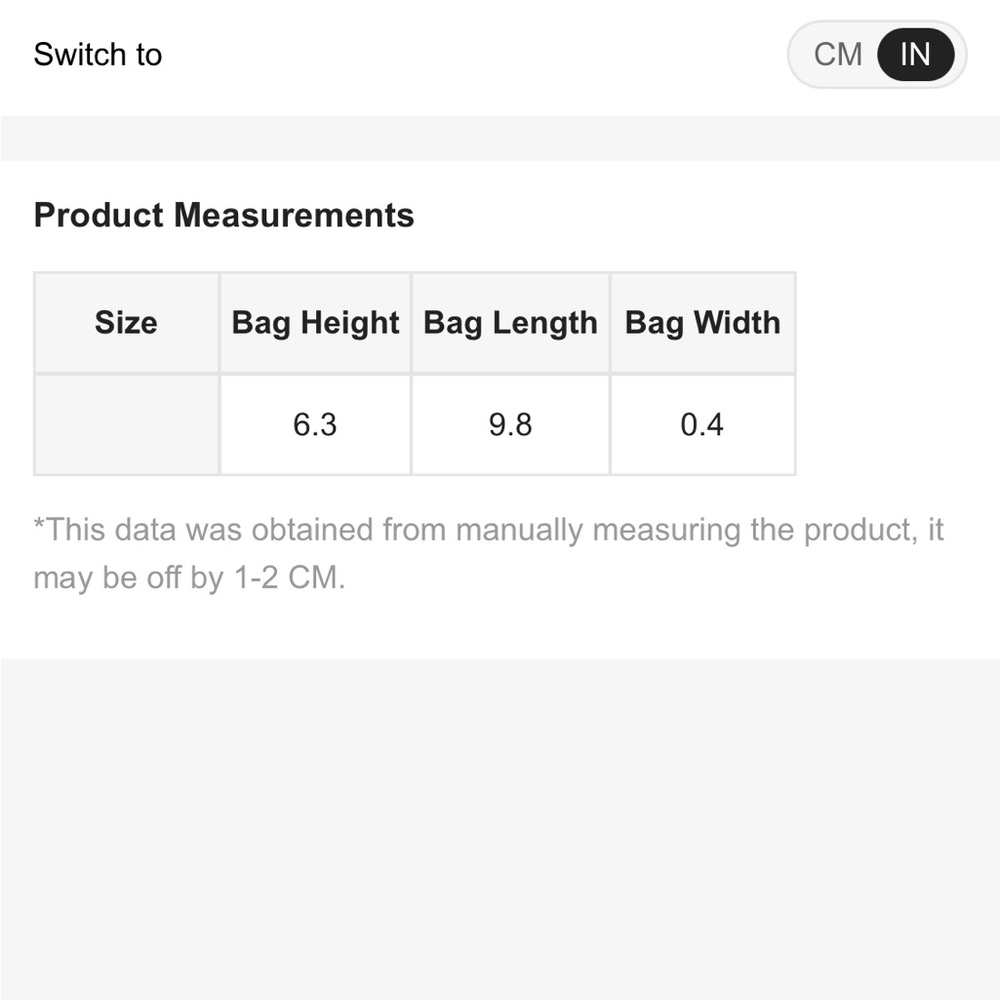This screenshot has height=1000, width=1000.
Task: Click the asterisk starting the disclaimer
Action: (x=40, y=526)
